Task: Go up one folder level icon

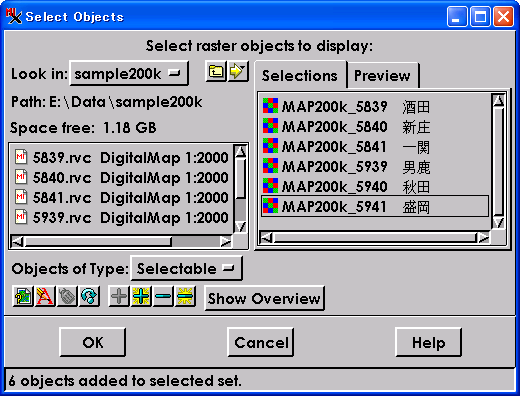Action: [x=216, y=71]
